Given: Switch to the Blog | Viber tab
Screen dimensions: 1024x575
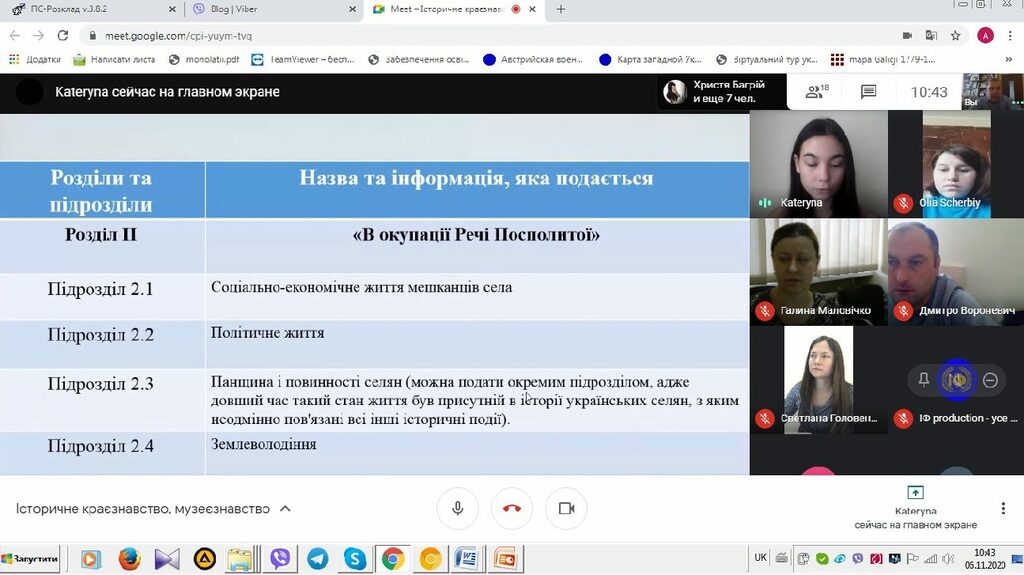Looking at the screenshot, I should click(x=270, y=9).
